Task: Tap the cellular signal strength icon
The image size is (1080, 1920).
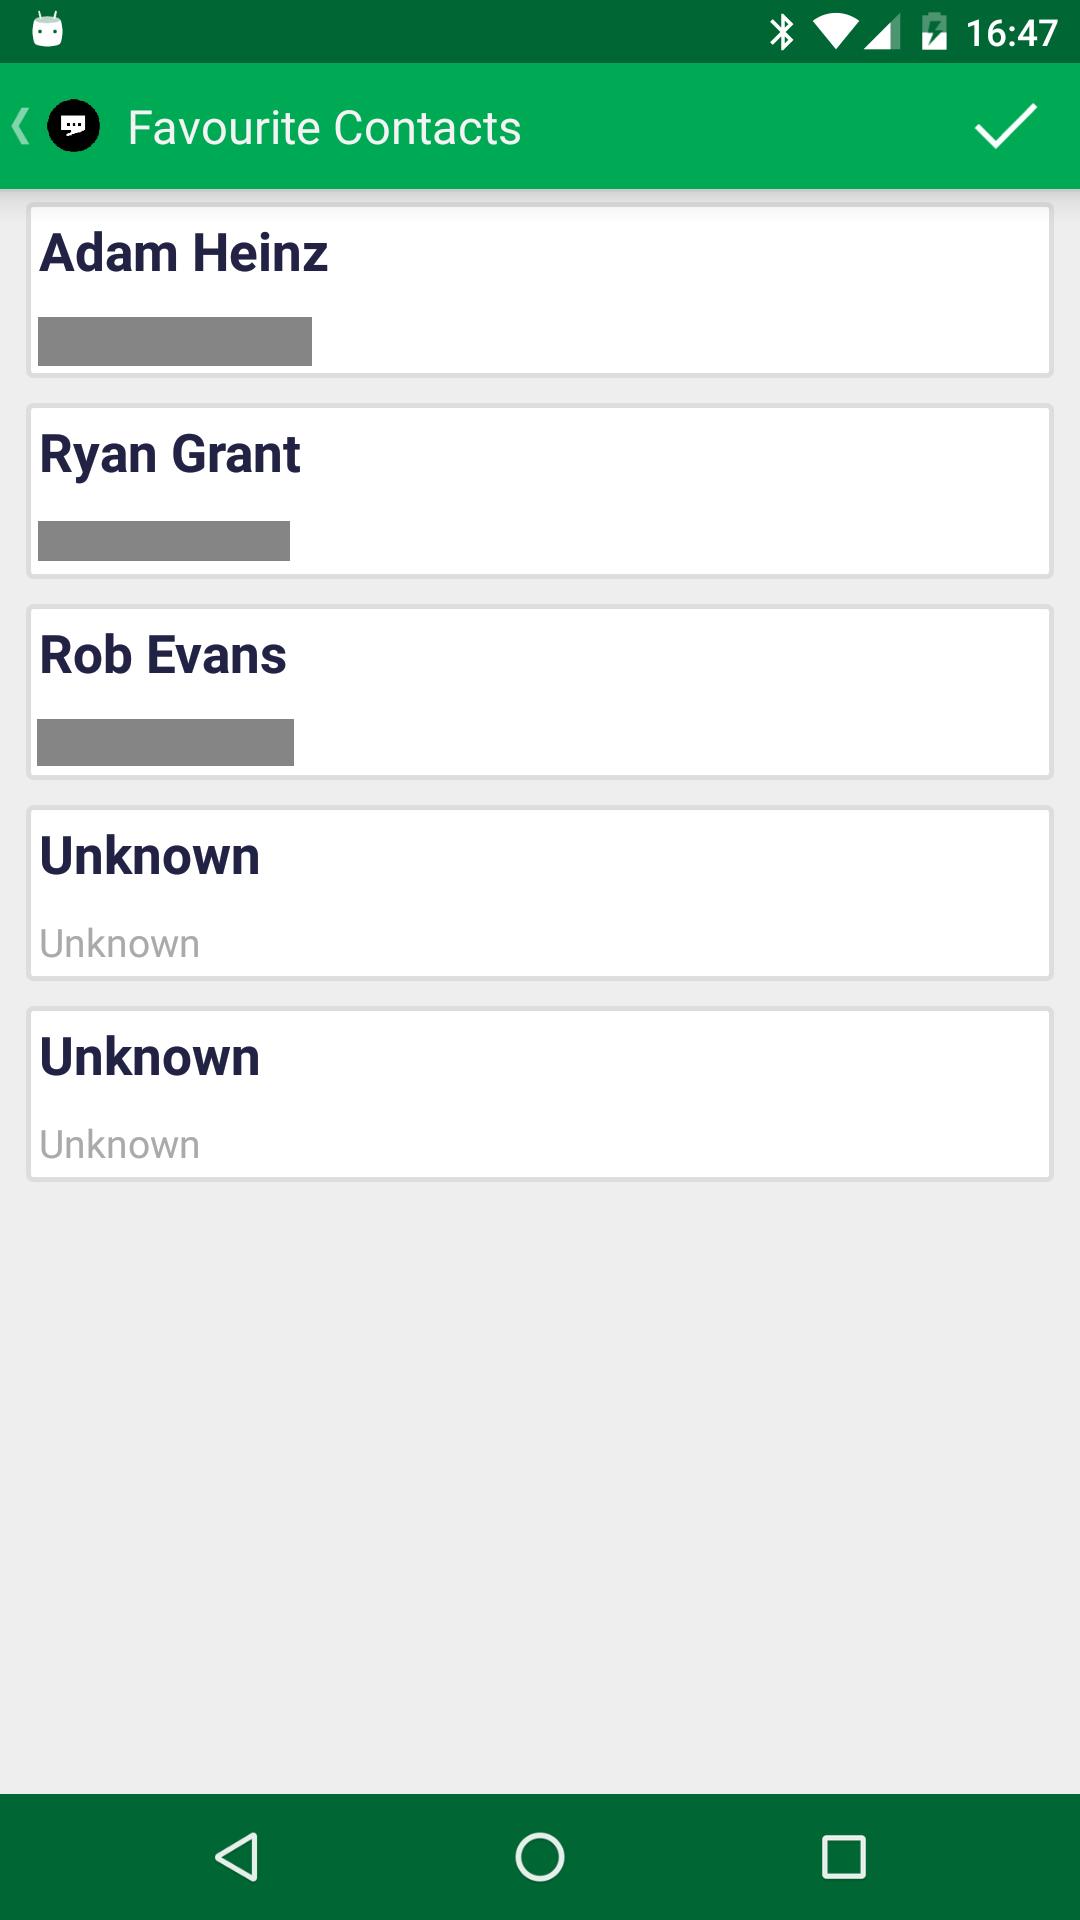Action: click(x=881, y=32)
